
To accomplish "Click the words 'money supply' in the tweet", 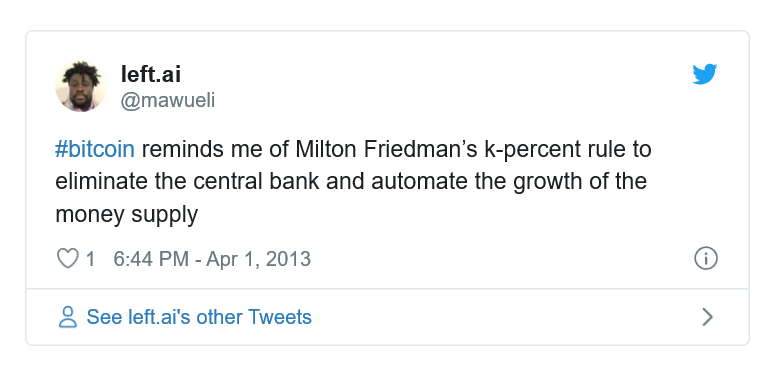I will pos(126,215).
